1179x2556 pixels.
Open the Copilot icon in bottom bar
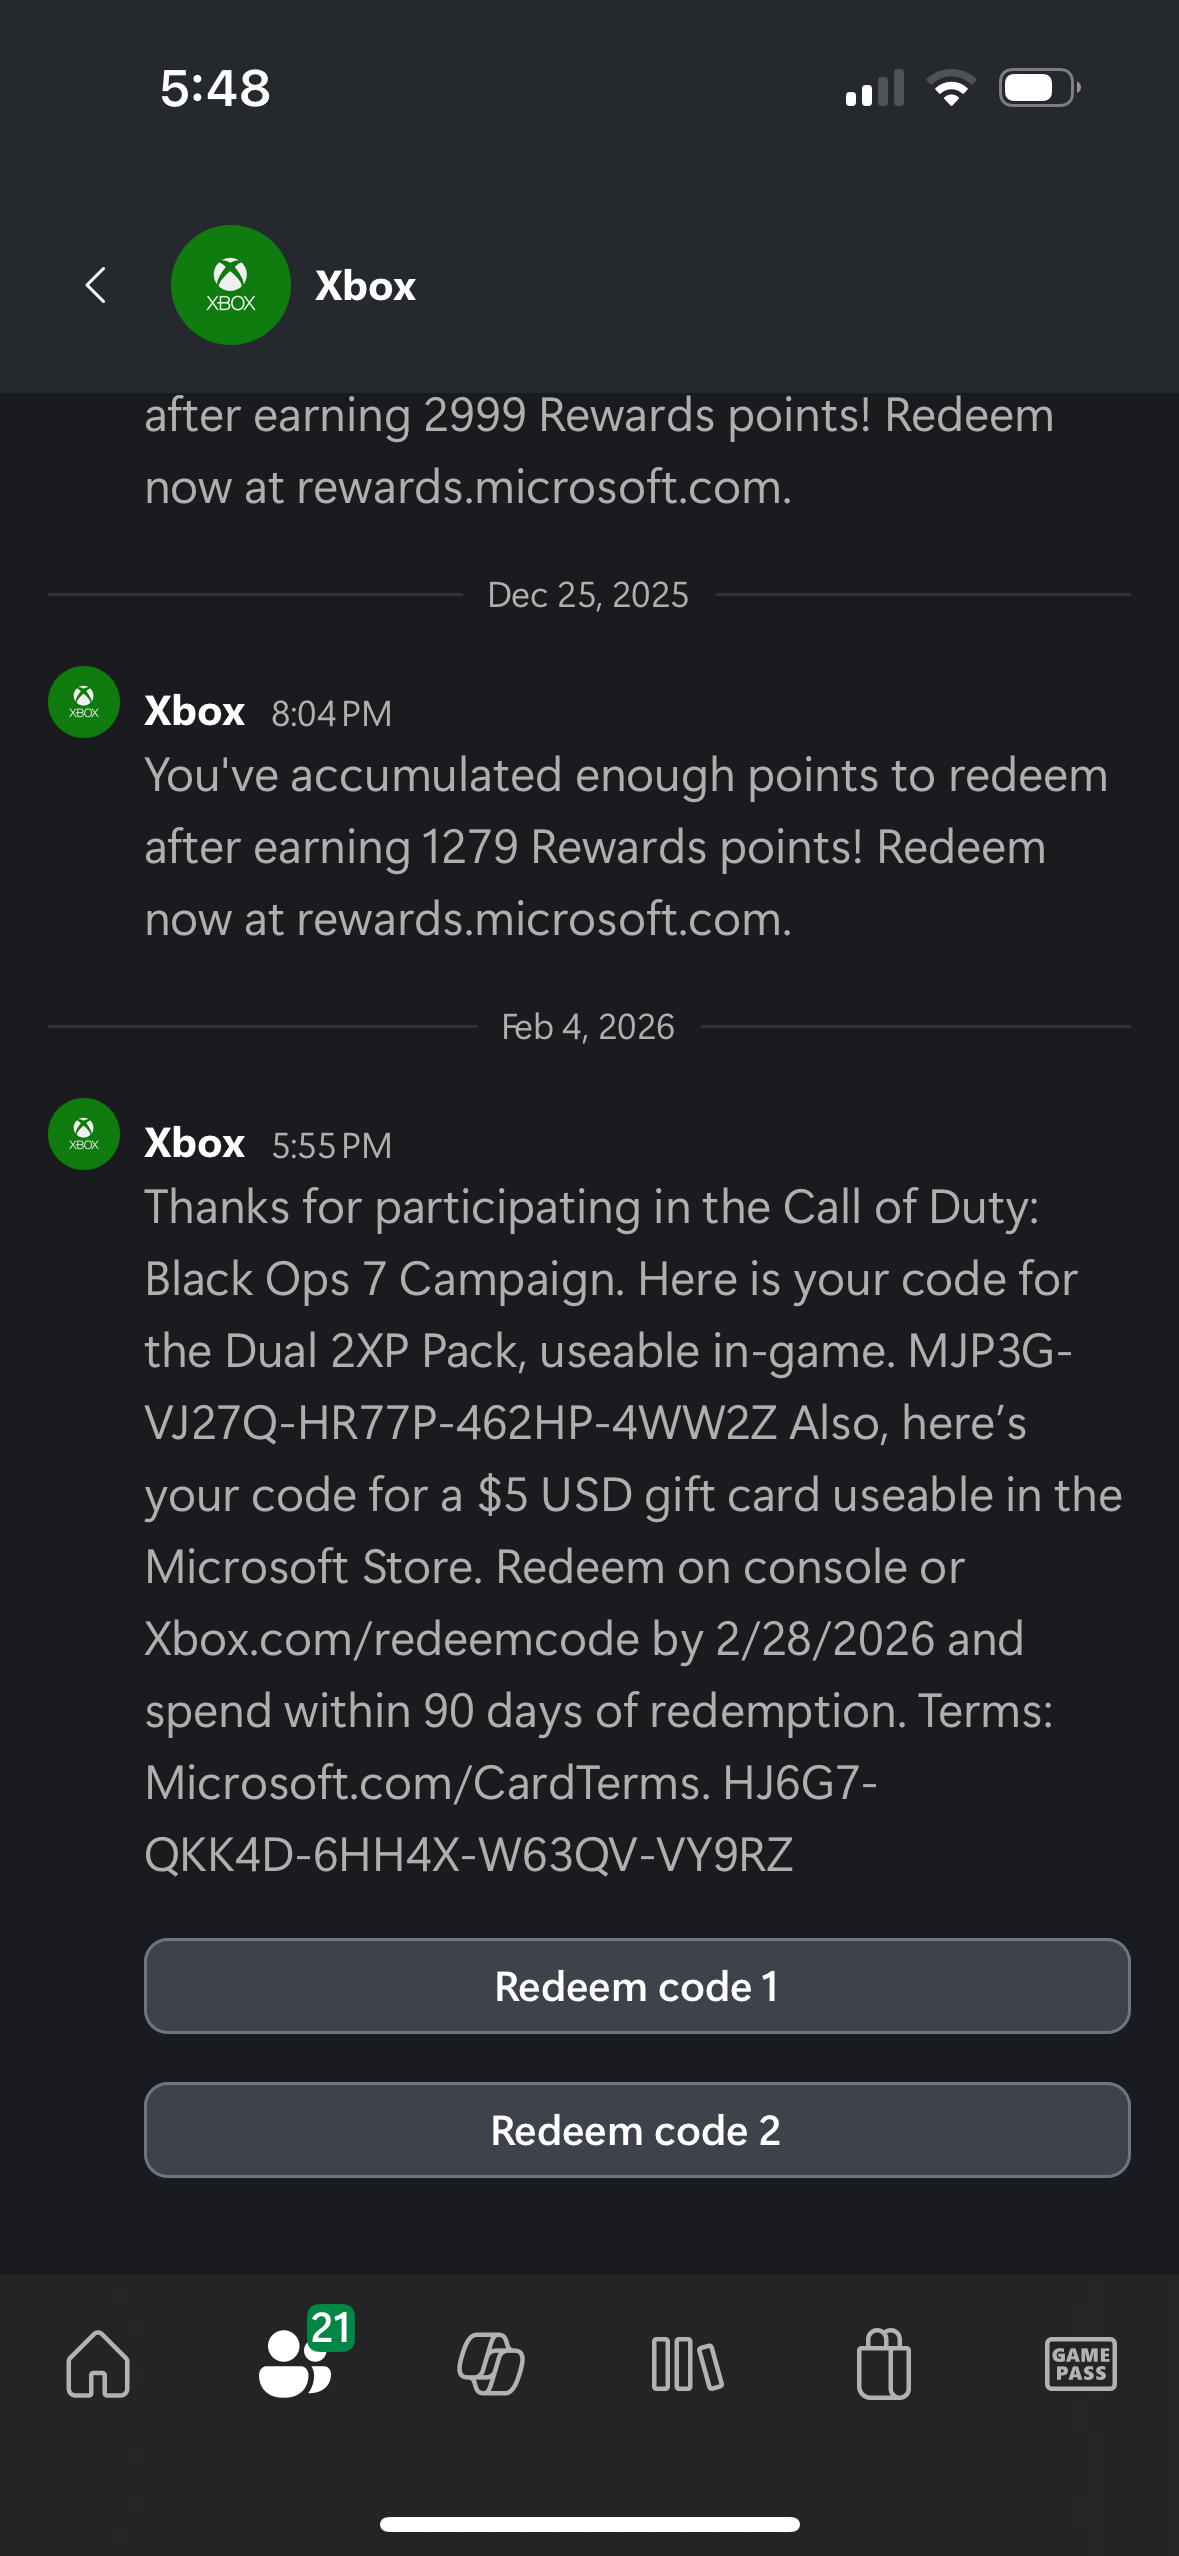[x=491, y=2364]
